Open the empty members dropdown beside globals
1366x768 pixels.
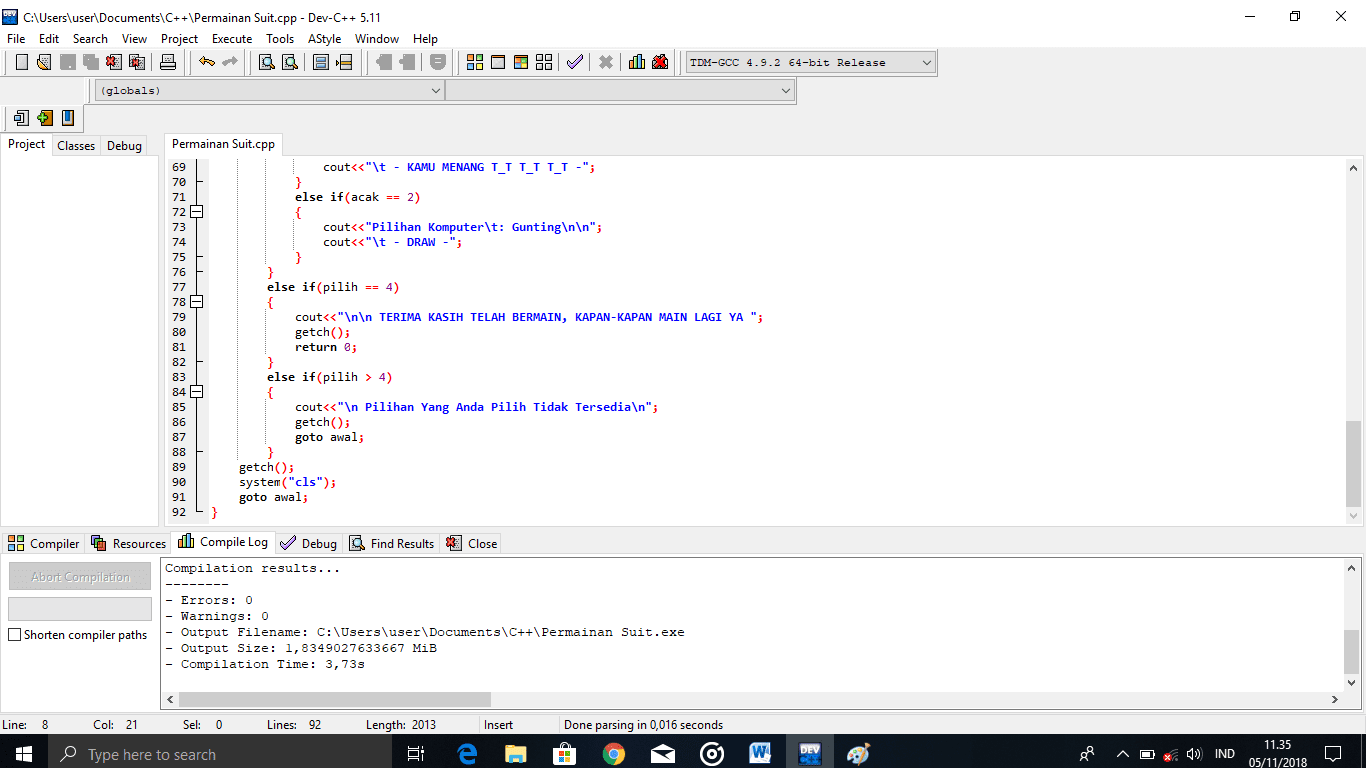[620, 90]
